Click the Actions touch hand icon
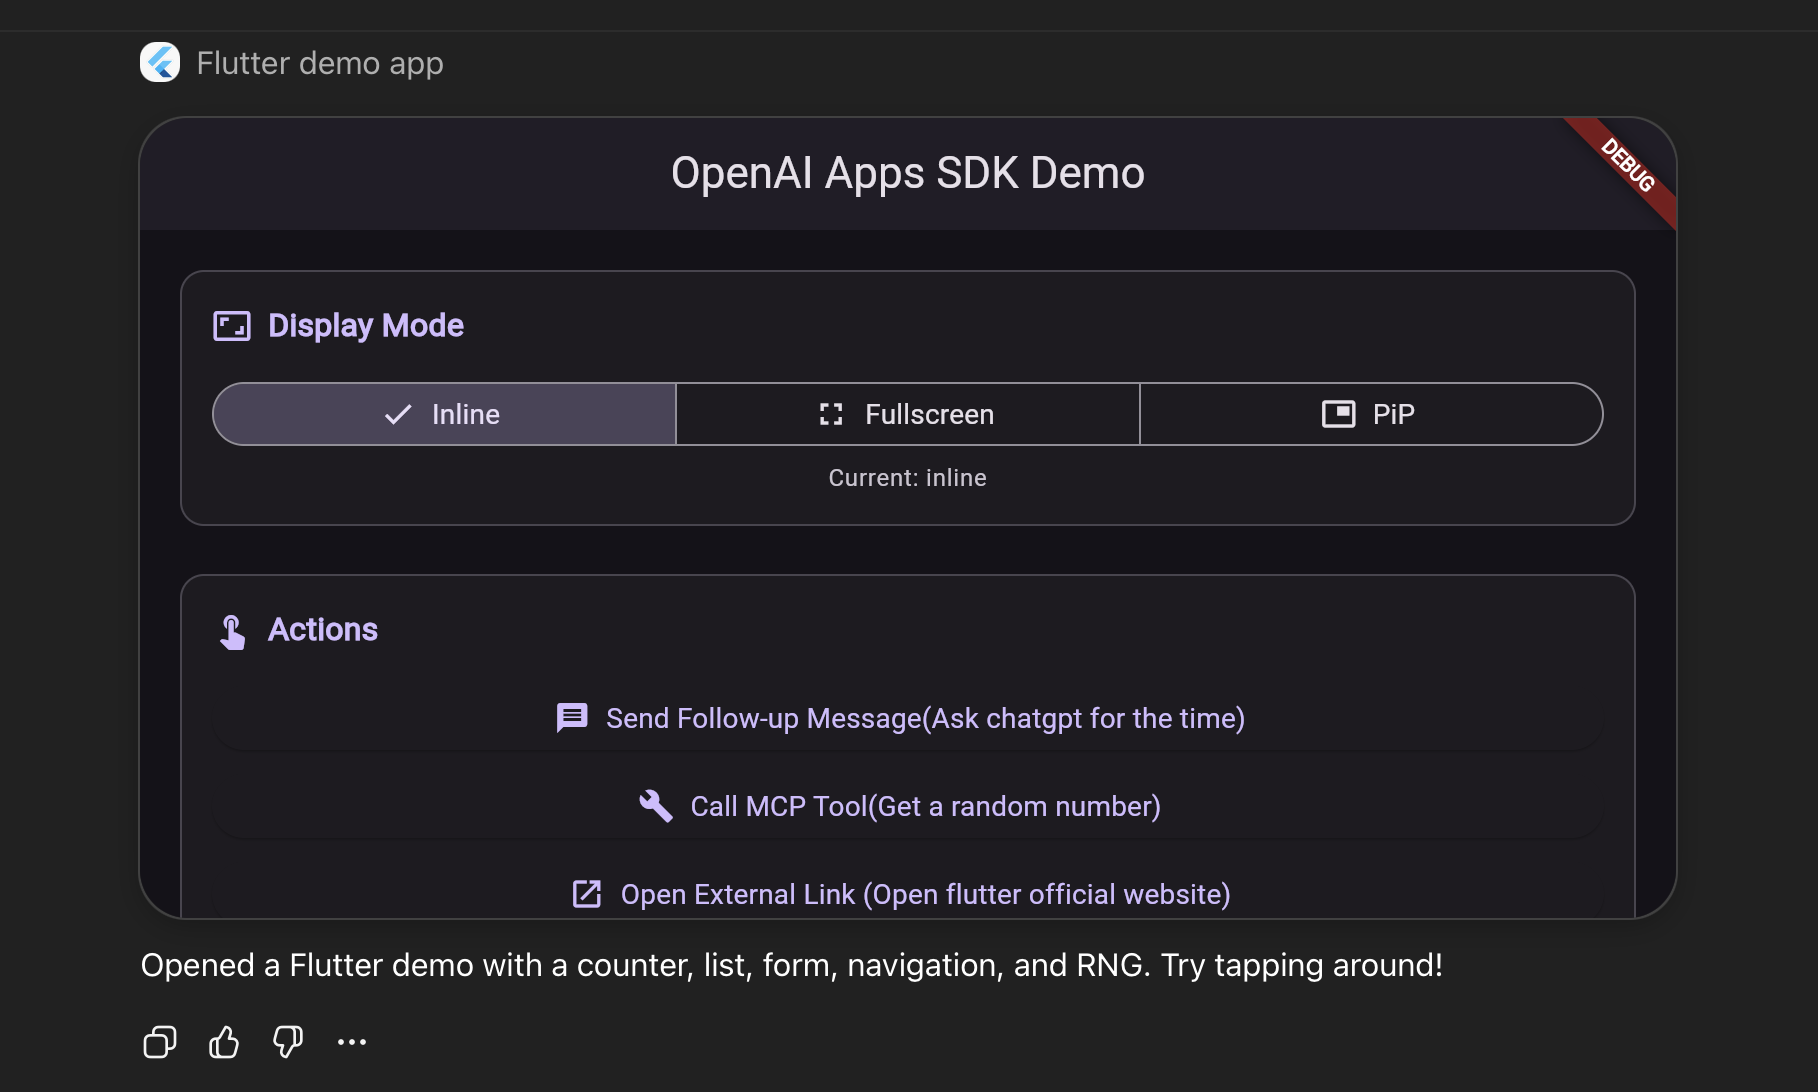1818x1092 pixels. 232,631
